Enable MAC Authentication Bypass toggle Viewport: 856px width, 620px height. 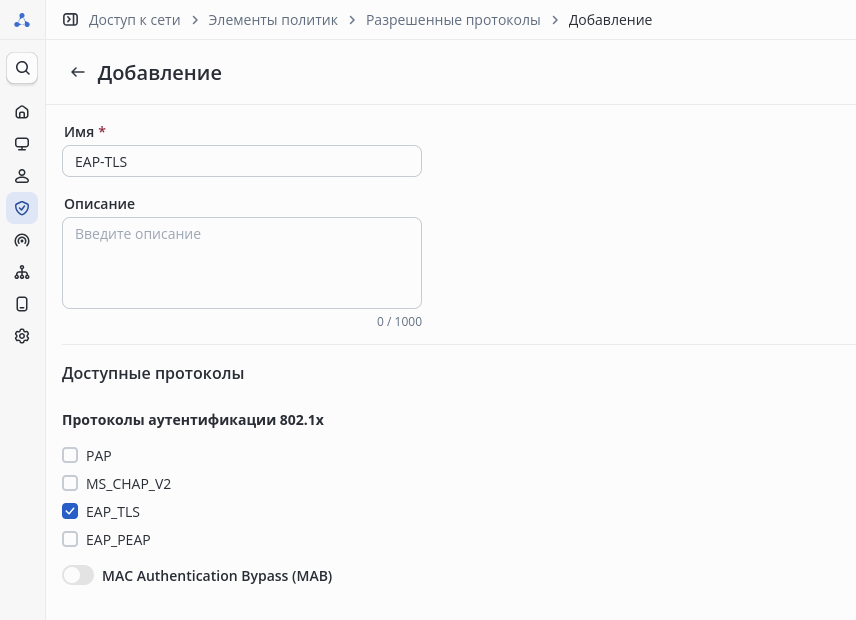click(78, 576)
